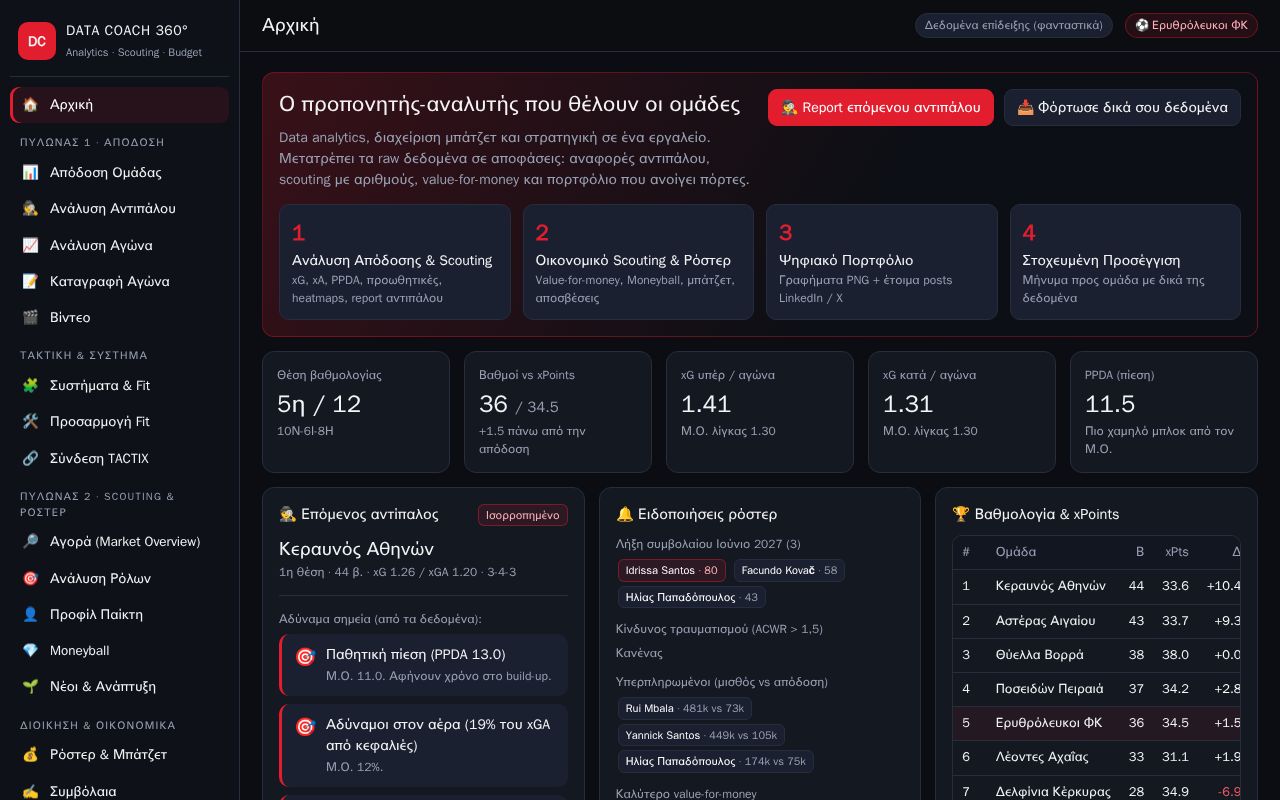Open the Συμβόλαια menu item
Screen dimensions: 1280x800
tap(119, 788)
